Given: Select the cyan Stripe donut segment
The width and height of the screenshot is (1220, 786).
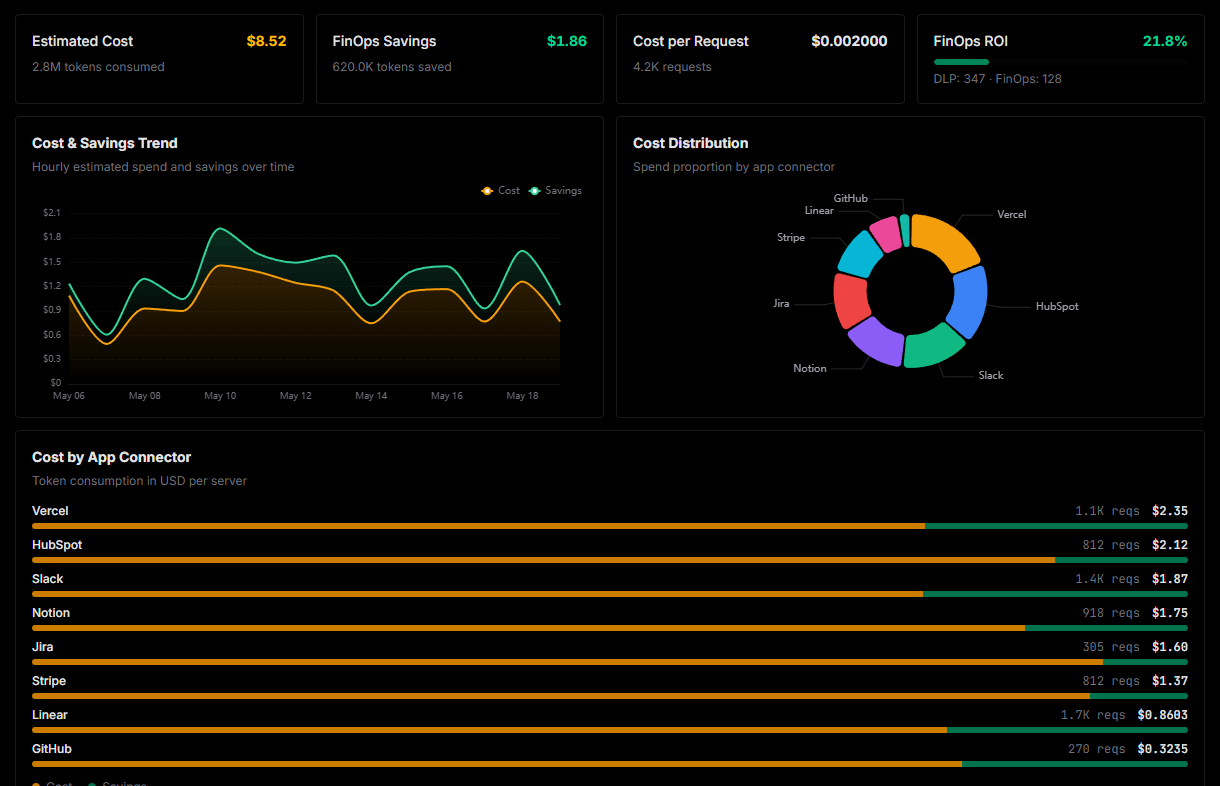Looking at the screenshot, I should pos(860,254).
